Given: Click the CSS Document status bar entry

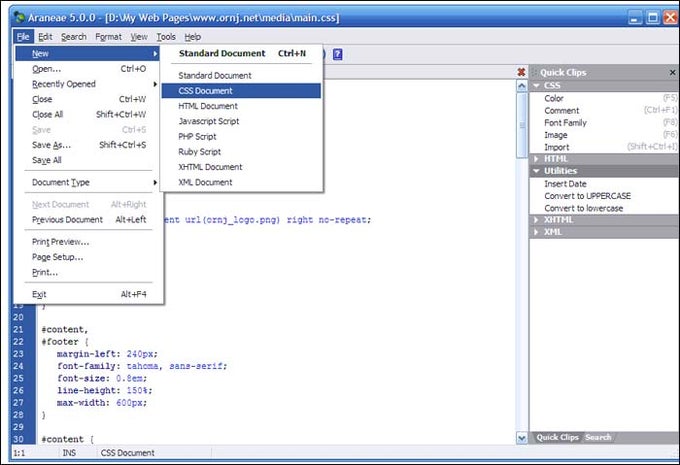Looking at the screenshot, I should [128, 453].
